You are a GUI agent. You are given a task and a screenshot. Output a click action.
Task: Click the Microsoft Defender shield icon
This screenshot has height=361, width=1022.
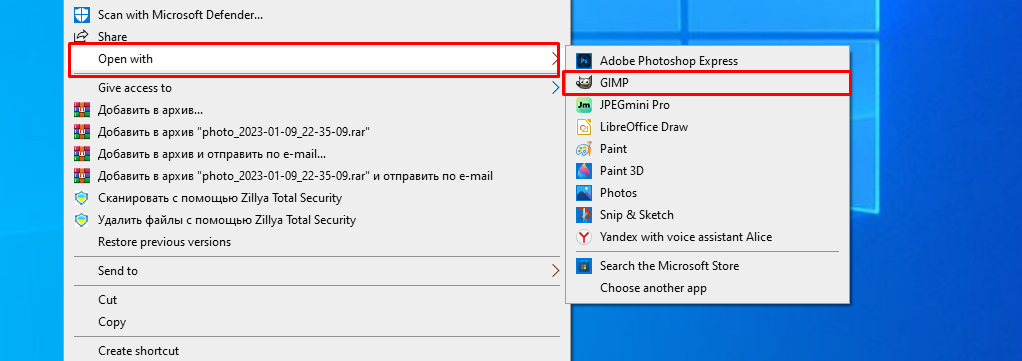[81, 14]
